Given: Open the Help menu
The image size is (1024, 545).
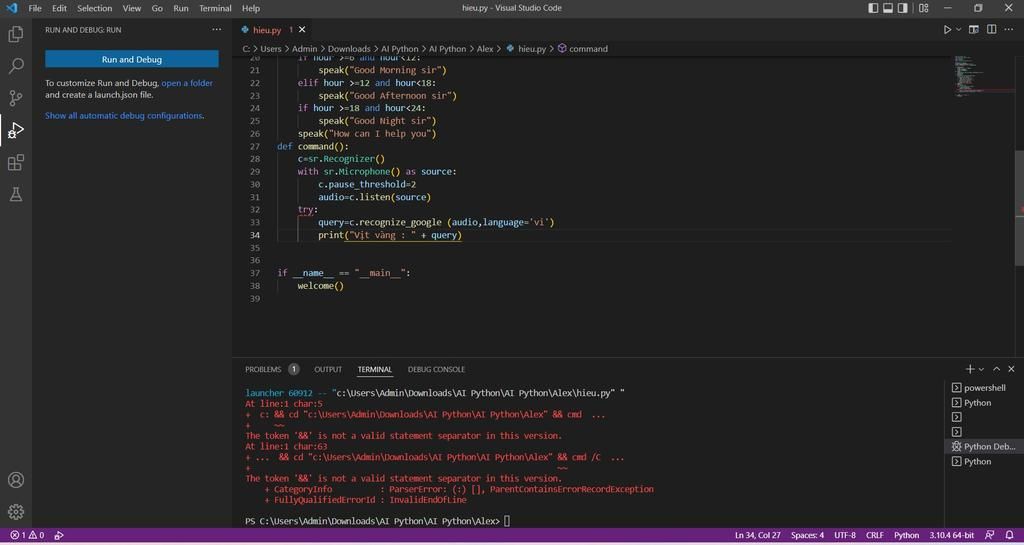Looking at the screenshot, I should [x=251, y=8].
